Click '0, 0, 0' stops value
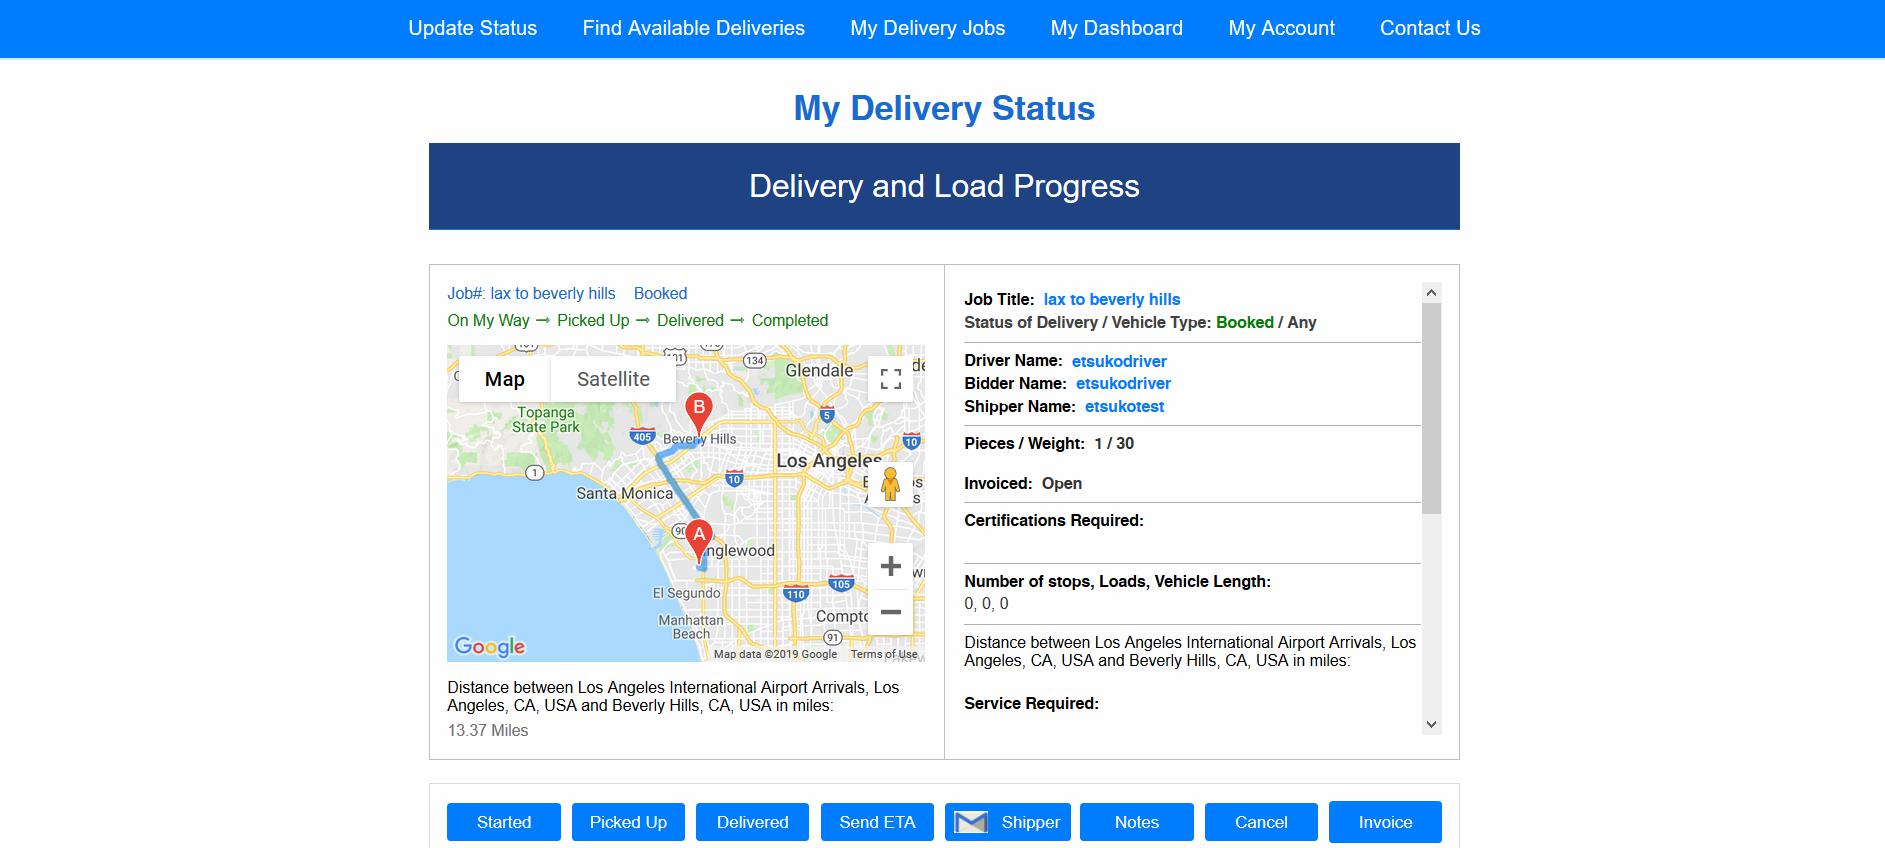The width and height of the screenshot is (1885, 848). [986, 603]
